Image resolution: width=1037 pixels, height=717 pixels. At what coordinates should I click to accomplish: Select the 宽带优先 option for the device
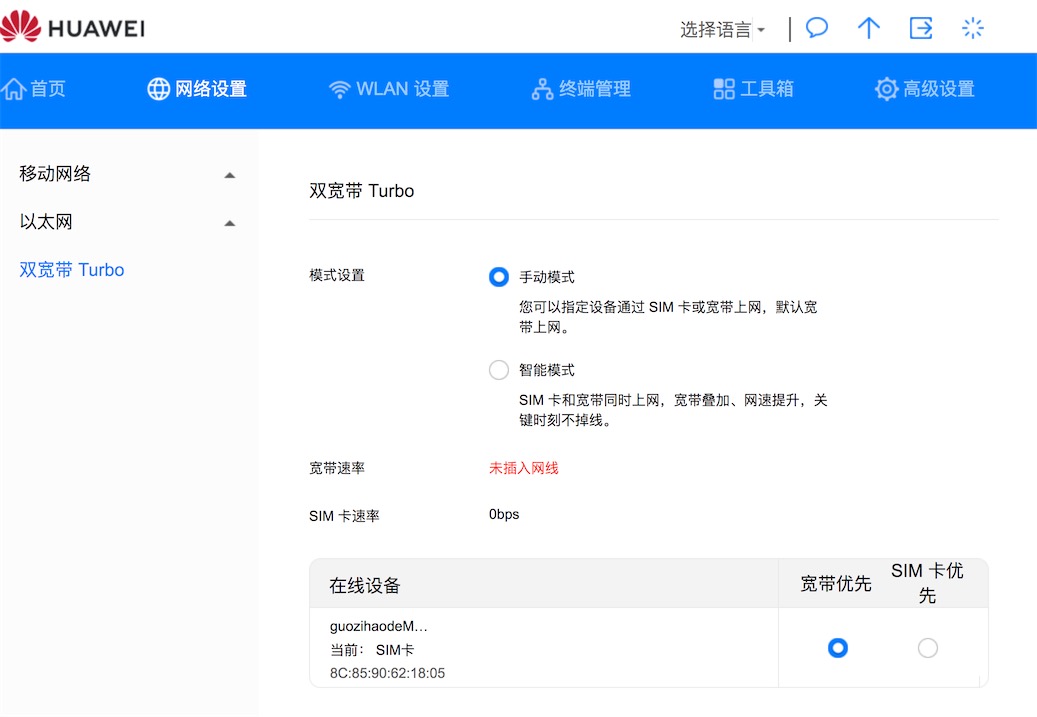point(837,648)
